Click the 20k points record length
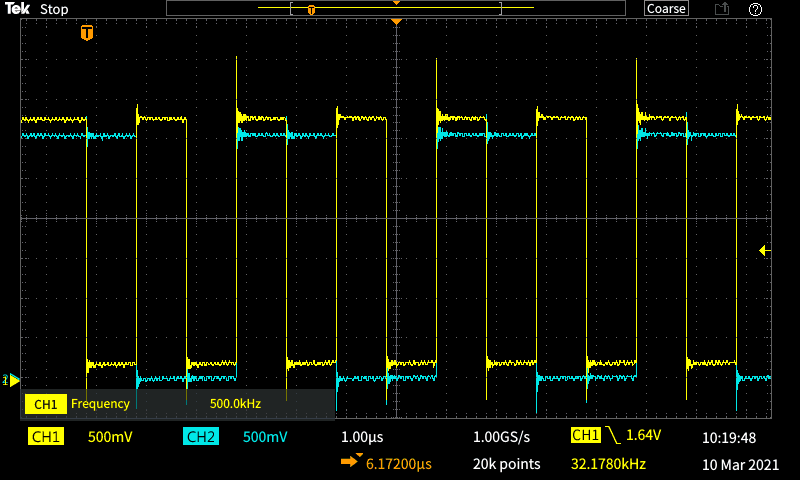The height and width of the screenshot is (480, 800). pos(506,464)
